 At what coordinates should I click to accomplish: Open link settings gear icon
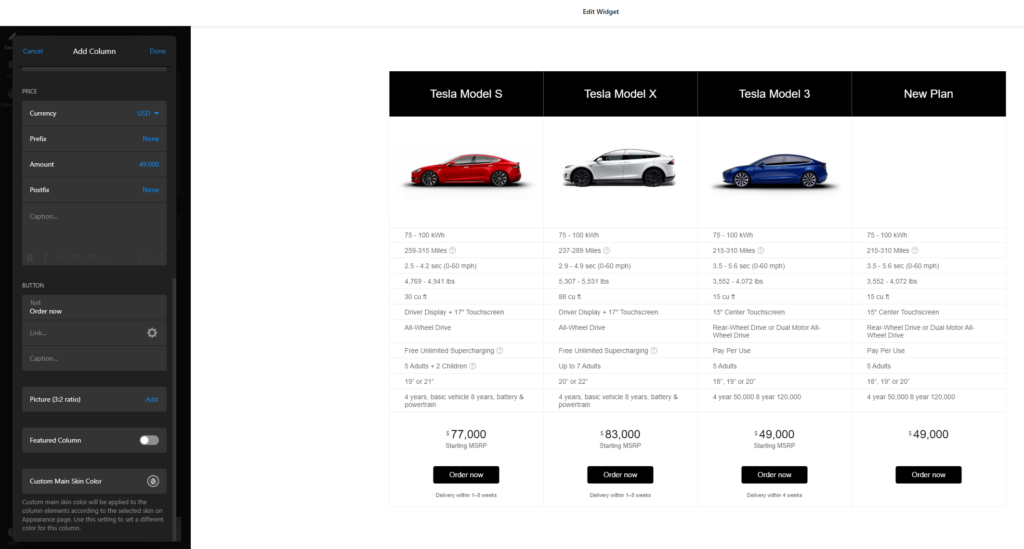(152, 333)
